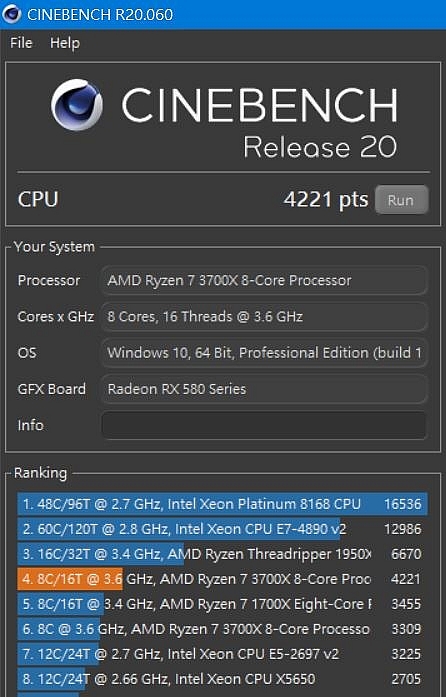Select ranking entry Xeon Platinum 8168
The height and width of the screenshot is (697, 446).
click(222, 504)
